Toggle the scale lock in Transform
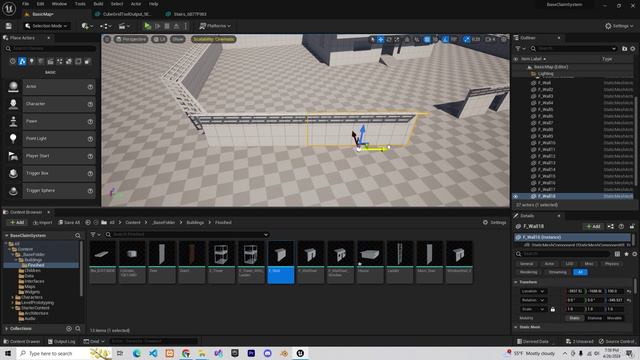Screen dimensions: 640x360 [553, 309]
